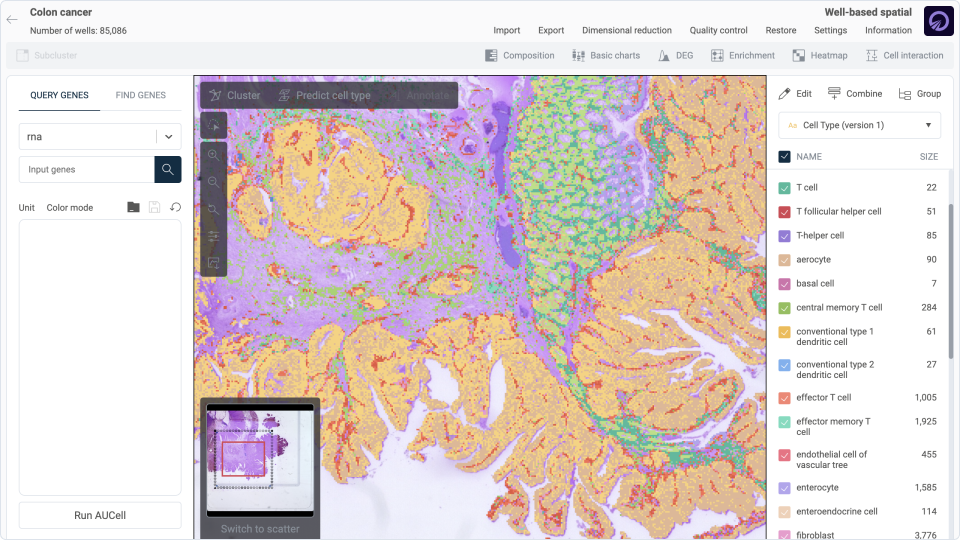The image size is (960, 540).
Task: Uncheck the T follicular helper cell checkbox
Action: pos(785,212)
